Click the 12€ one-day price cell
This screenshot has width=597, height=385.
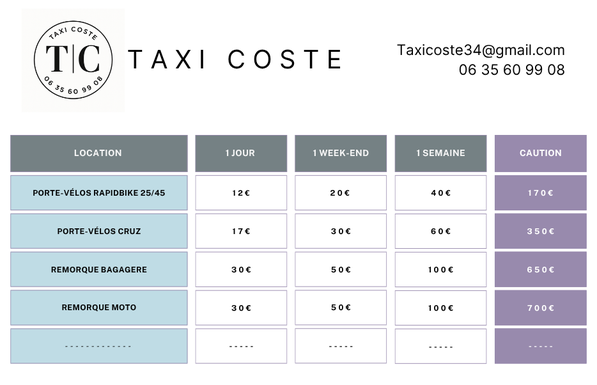[x=241, y=193]
